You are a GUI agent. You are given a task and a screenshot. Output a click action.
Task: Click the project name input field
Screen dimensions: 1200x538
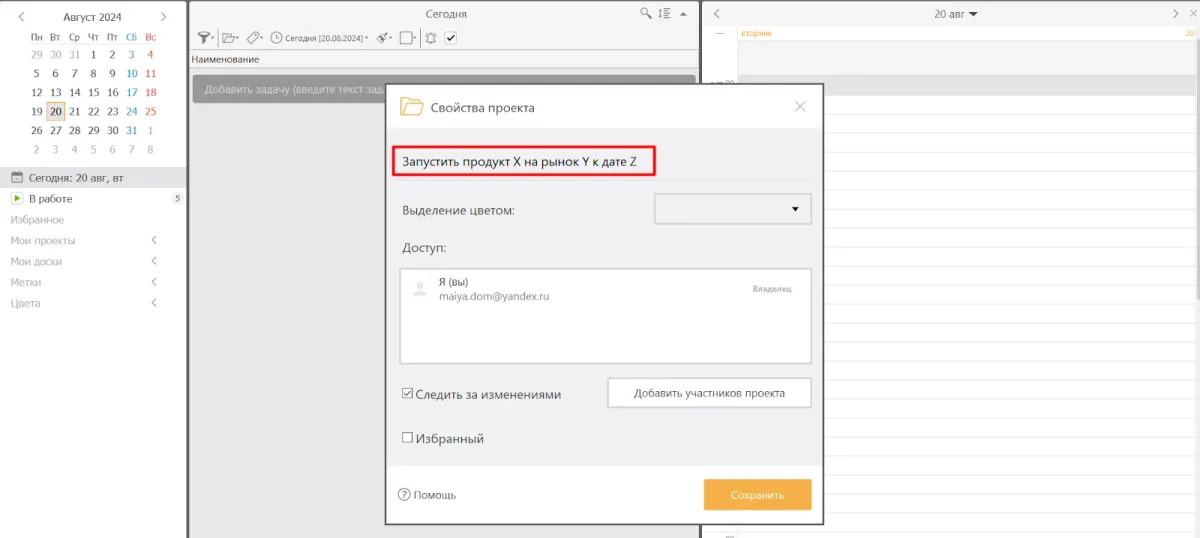point(523,162)
